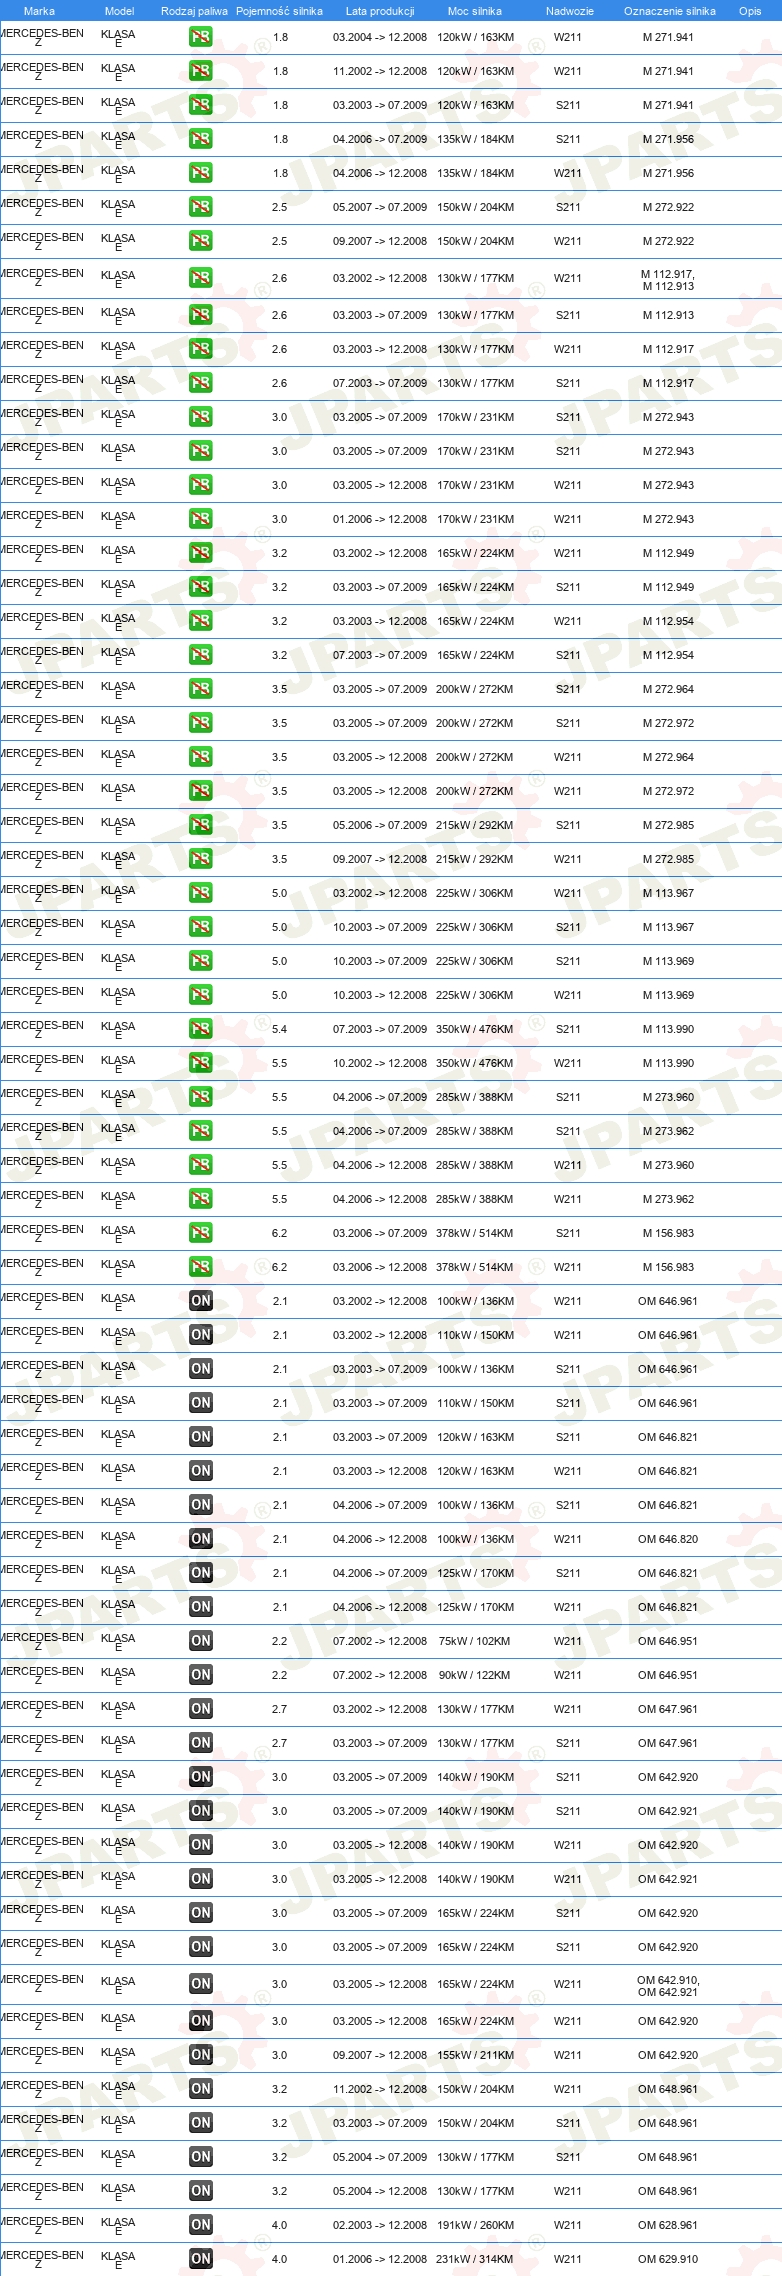Click engine code M 272.972 in S211 row

pyautogui.click(x=668, y=723)
